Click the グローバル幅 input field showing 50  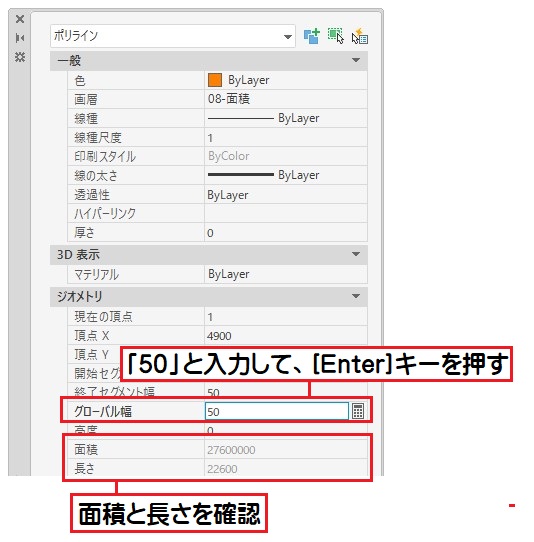[277, 411]
